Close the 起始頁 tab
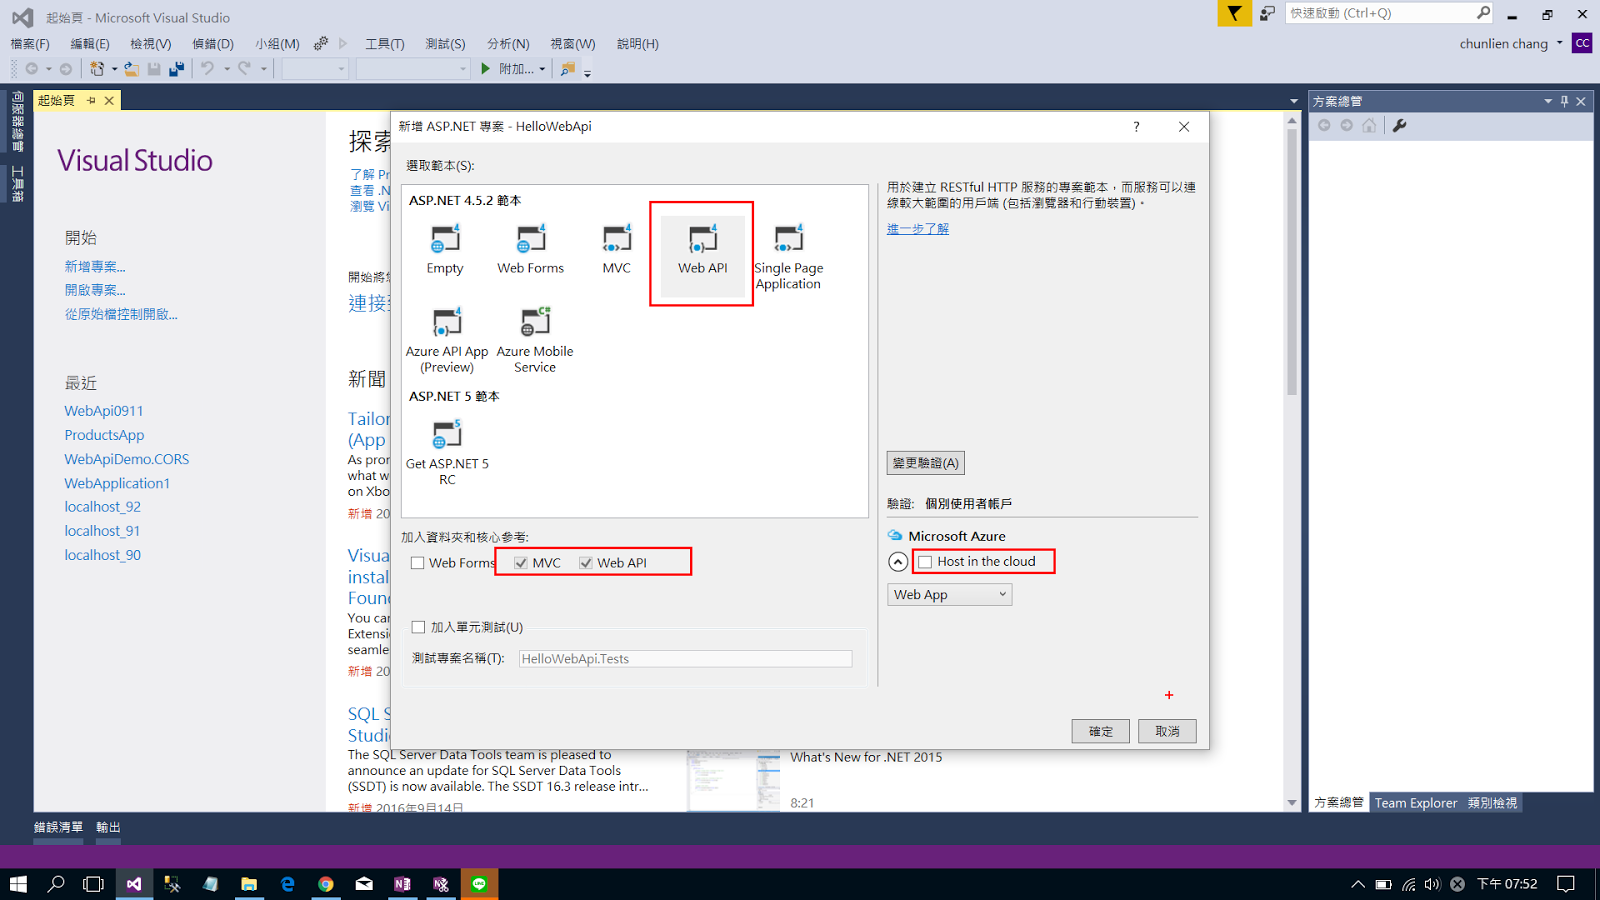 [109, 100]
